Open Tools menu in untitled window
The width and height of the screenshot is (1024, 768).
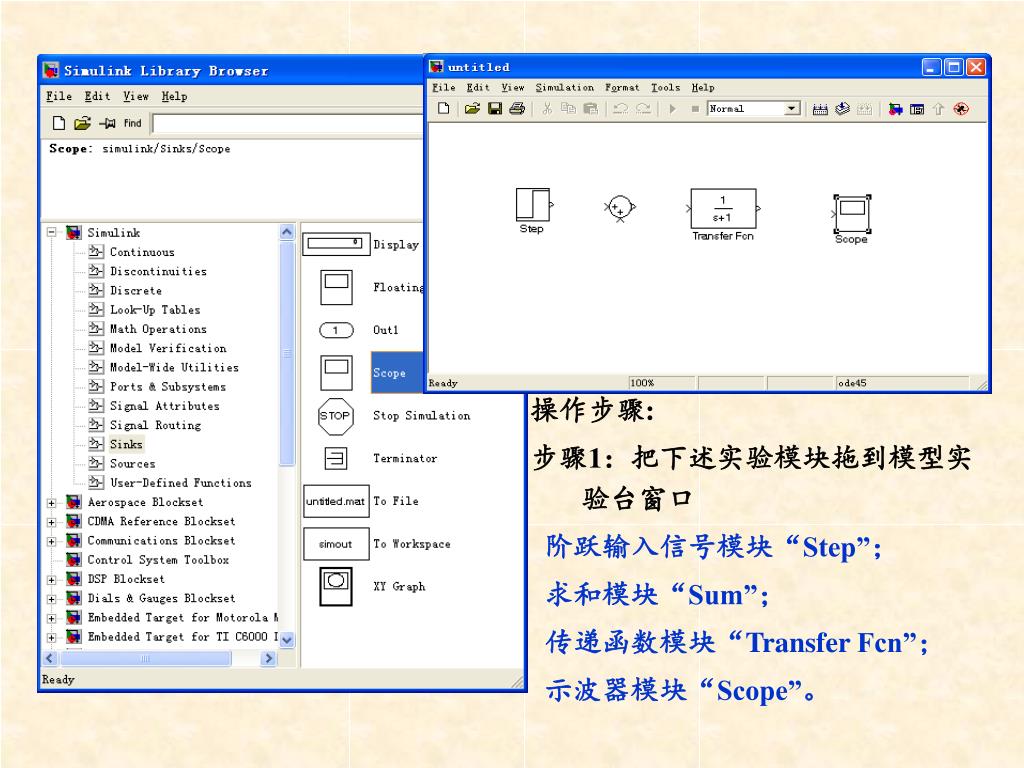coord(665,88)
